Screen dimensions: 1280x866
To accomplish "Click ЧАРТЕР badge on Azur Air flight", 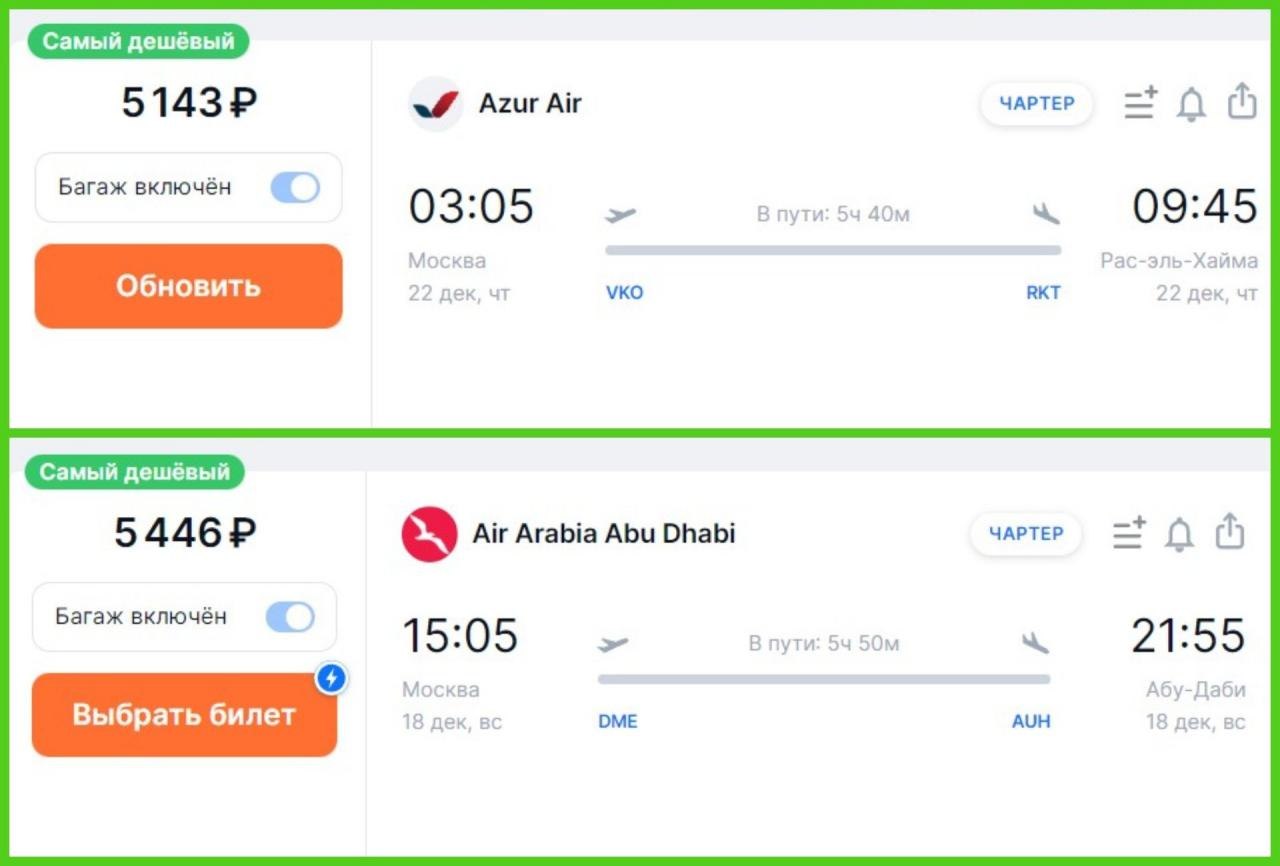I will click(x=1037, y=104).
